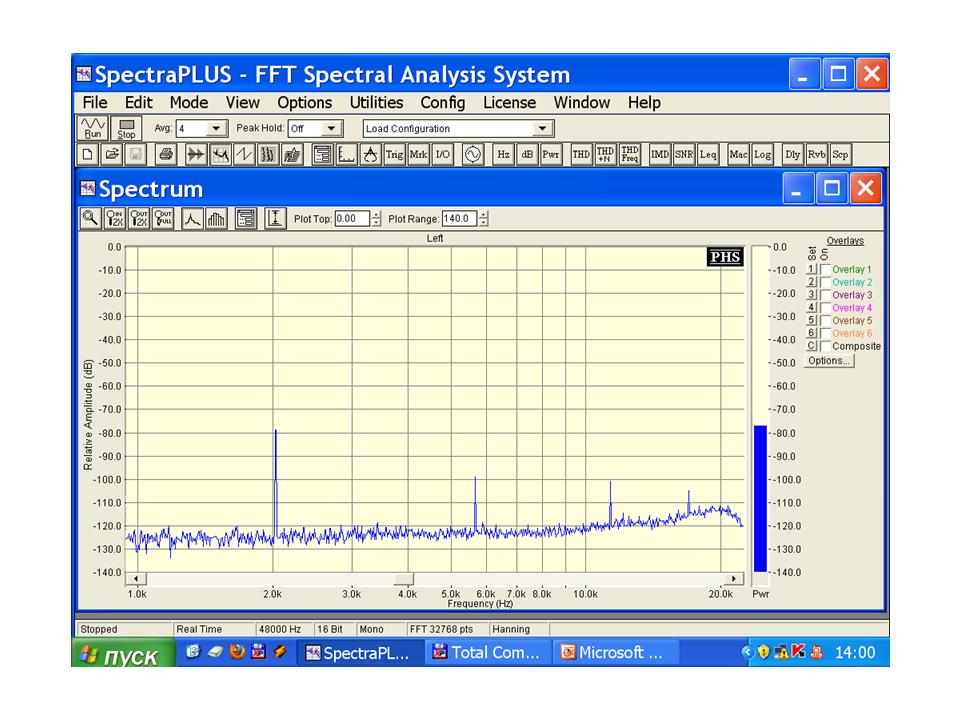Open the Config menu
The width and height of the screenshot is (960, 720).
pos(443,103)
